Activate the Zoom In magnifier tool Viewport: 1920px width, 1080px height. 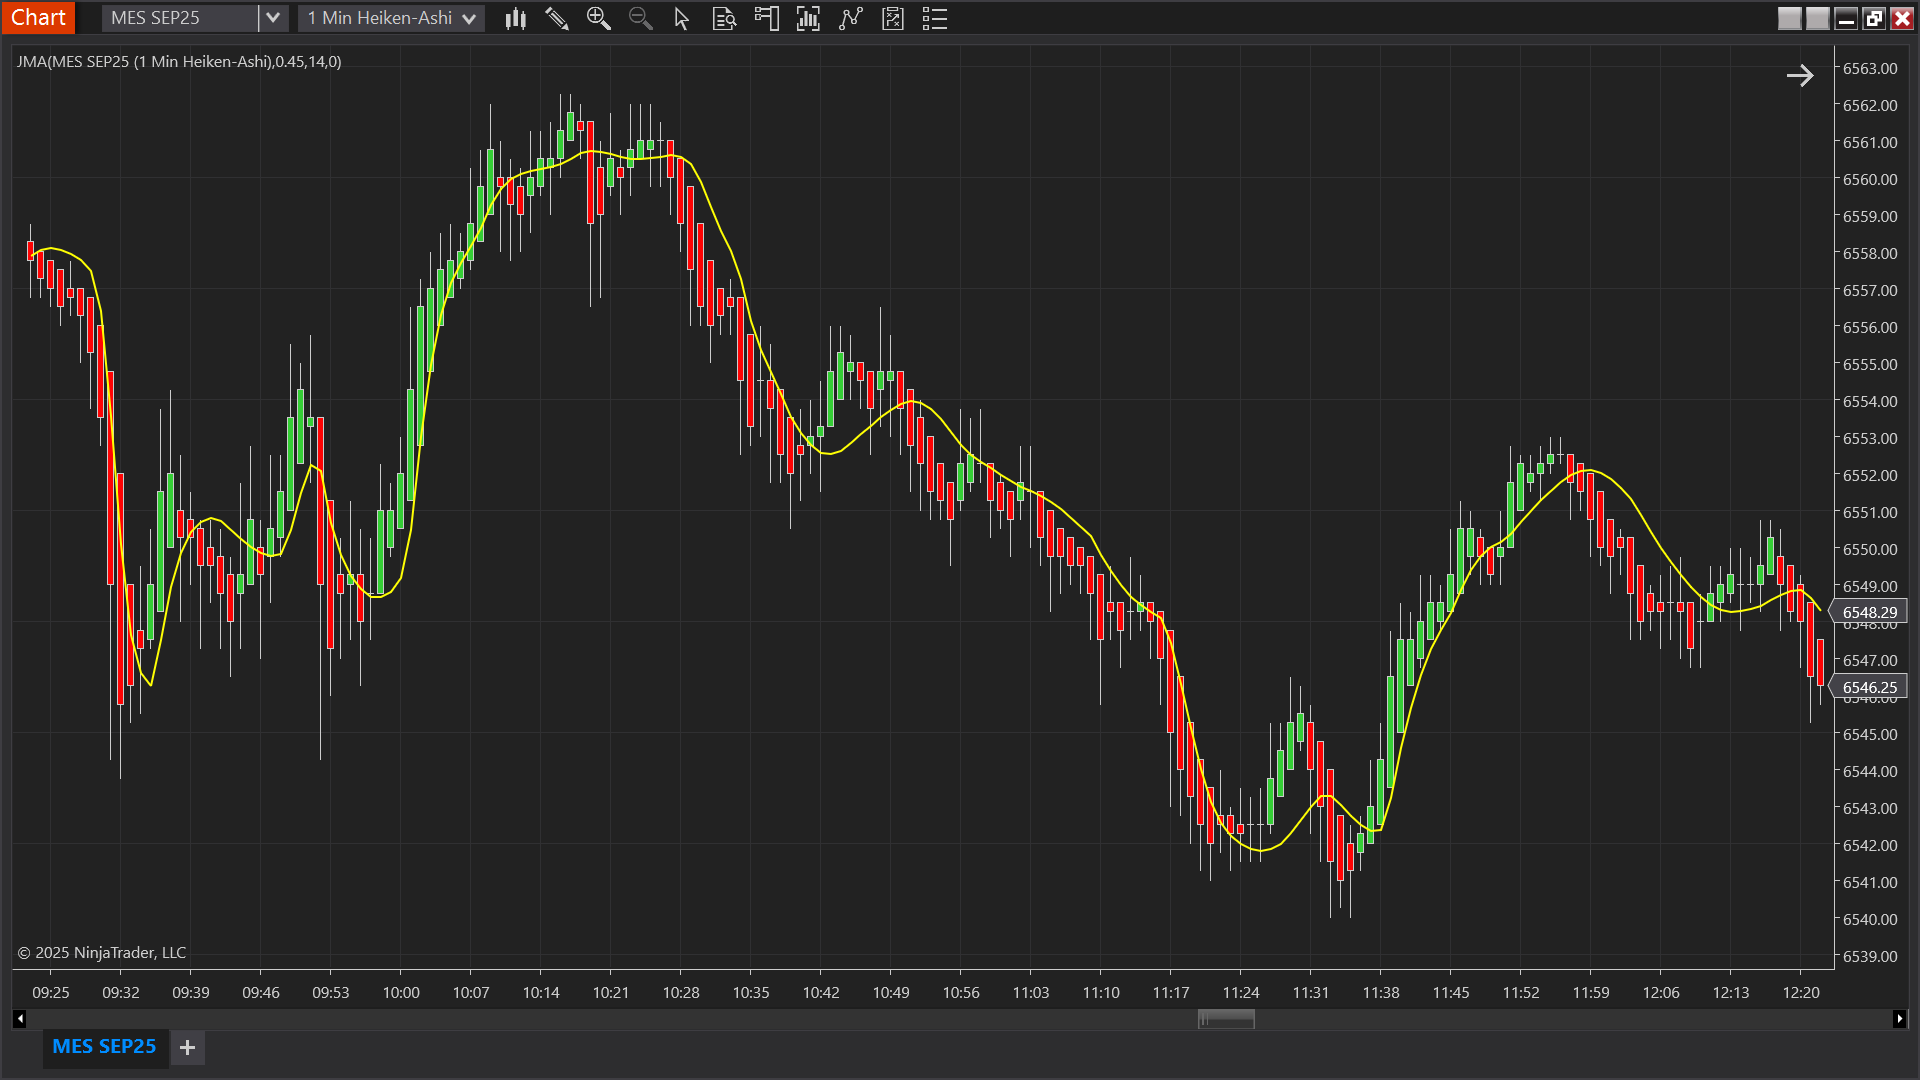tap(599, 18)
